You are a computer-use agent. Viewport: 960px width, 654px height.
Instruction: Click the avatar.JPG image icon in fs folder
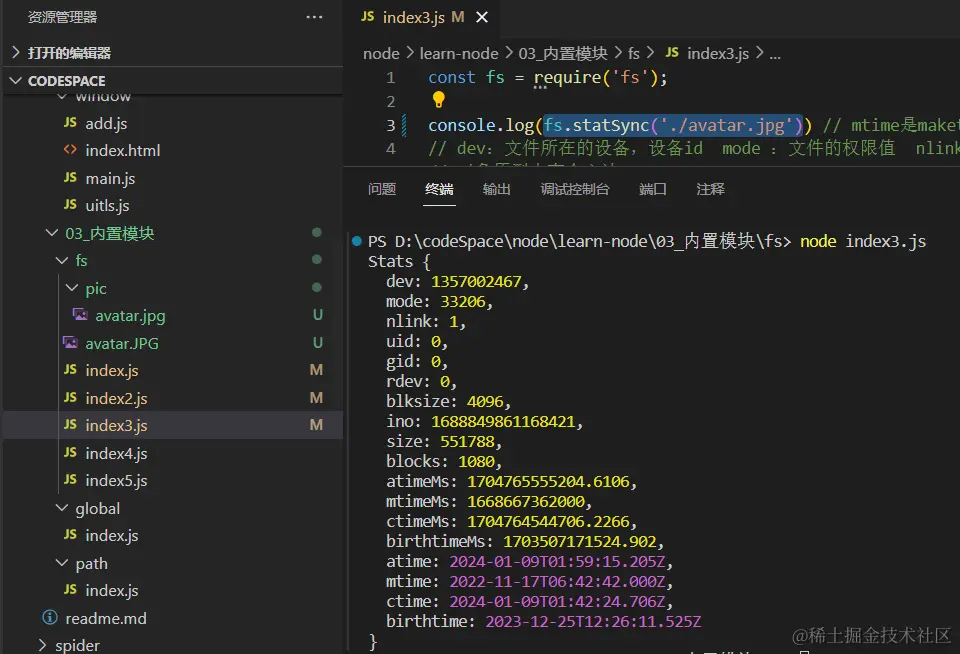coord(70,343)
